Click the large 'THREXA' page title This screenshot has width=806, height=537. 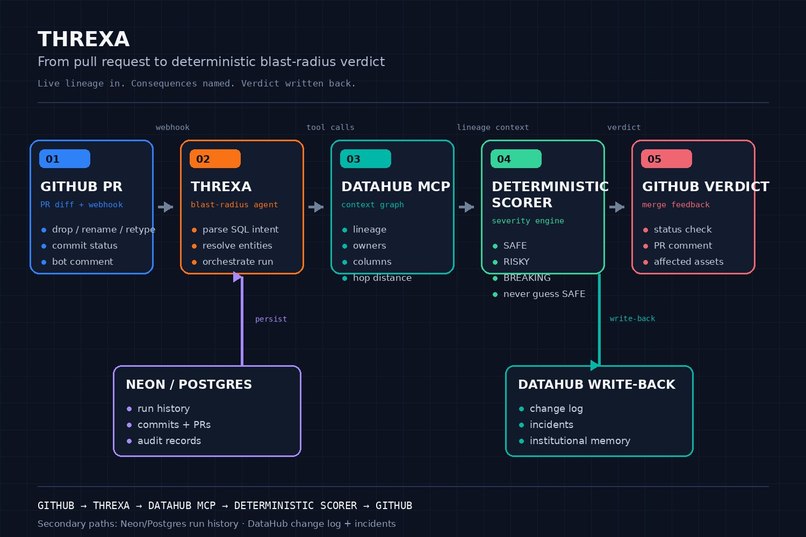coord(83,39)
